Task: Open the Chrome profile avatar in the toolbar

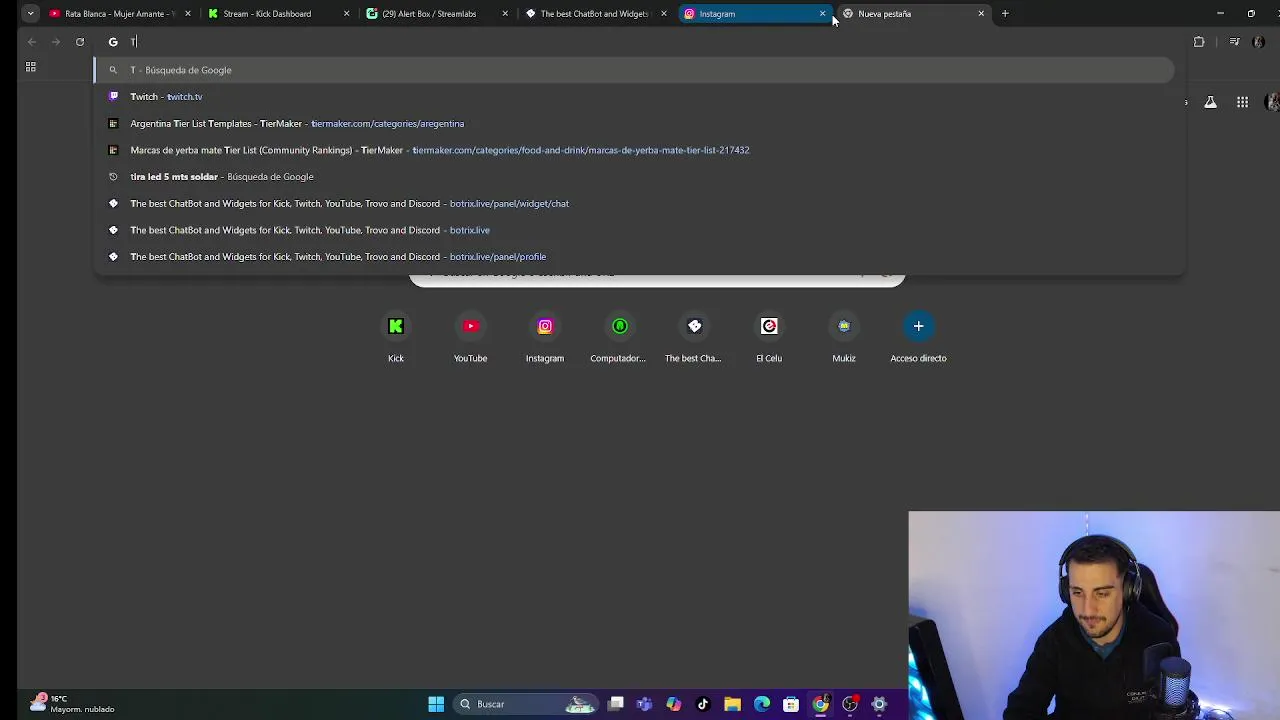Action: point(1259,42)
